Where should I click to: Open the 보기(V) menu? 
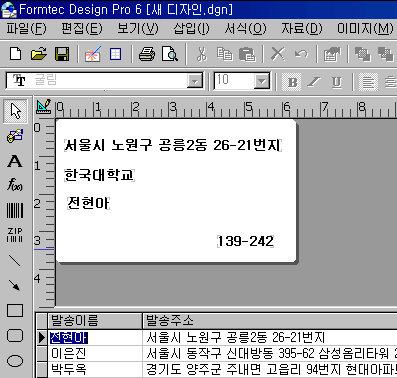pos(138,28)
